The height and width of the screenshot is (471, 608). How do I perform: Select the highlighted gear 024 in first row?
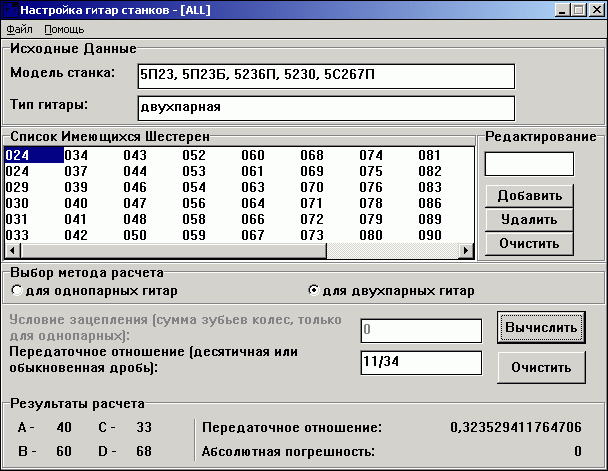(x=34, y=155)
